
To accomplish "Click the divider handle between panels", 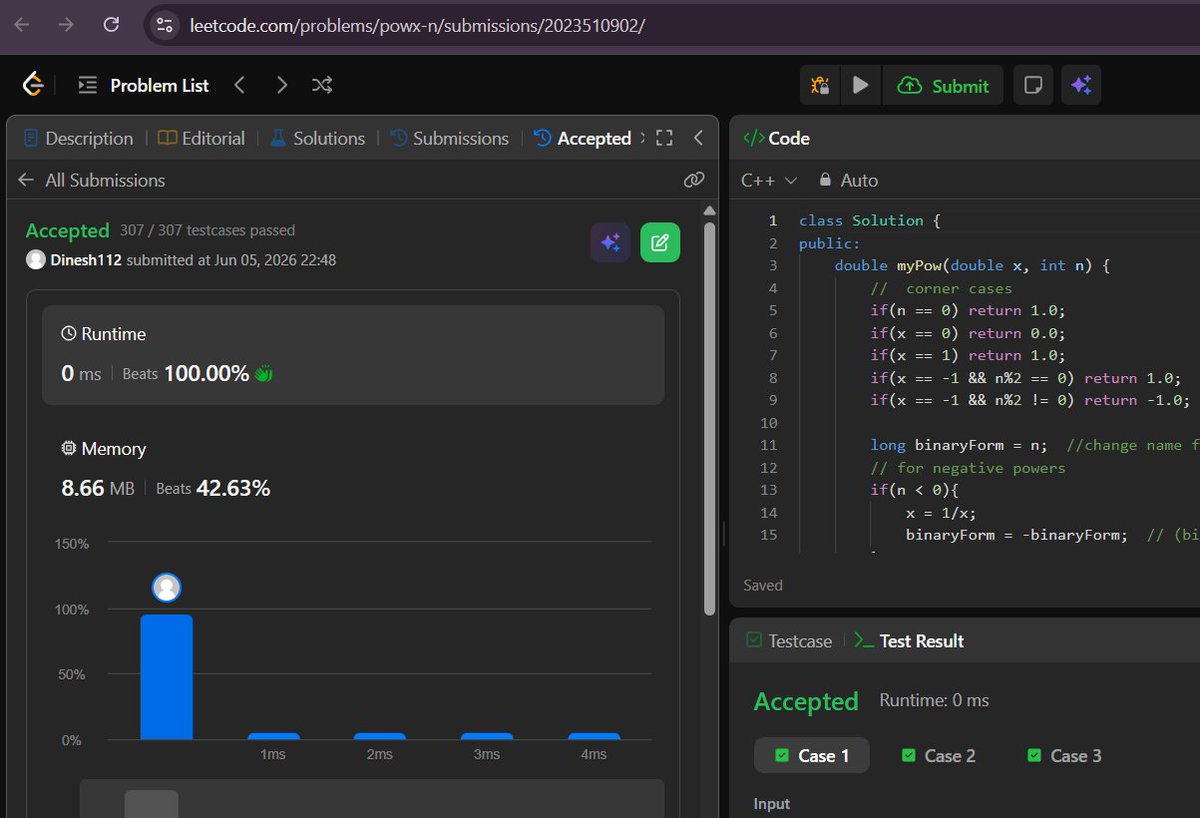I will (x=724, y=532).
